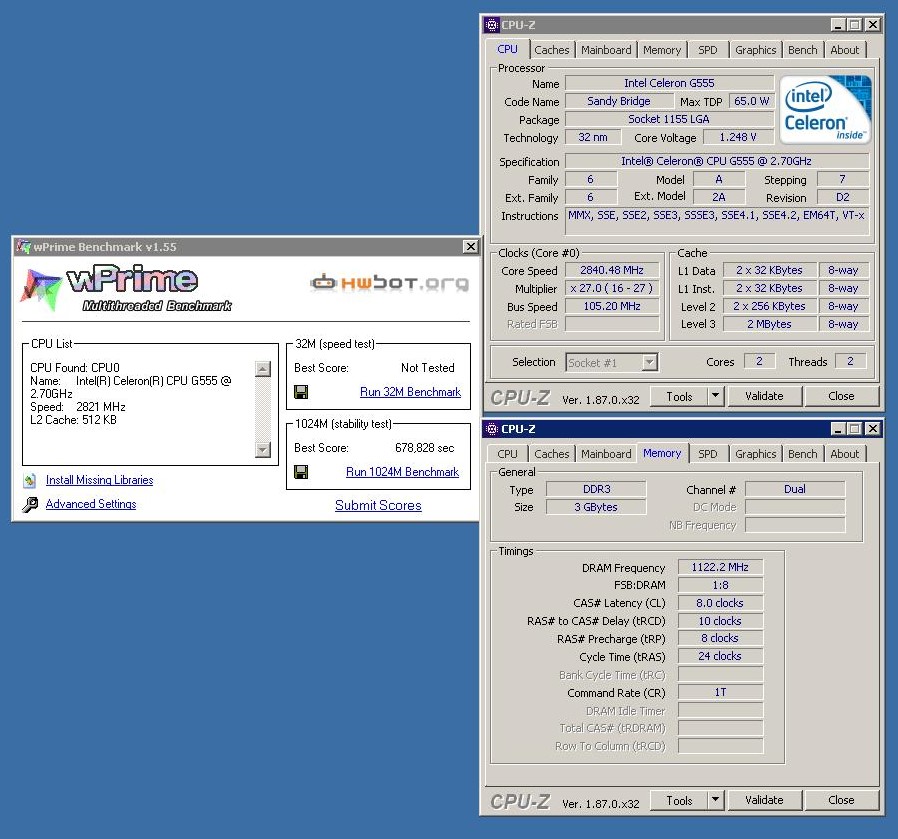Click the floppy save icon for 32M score

tap(301, 392)
